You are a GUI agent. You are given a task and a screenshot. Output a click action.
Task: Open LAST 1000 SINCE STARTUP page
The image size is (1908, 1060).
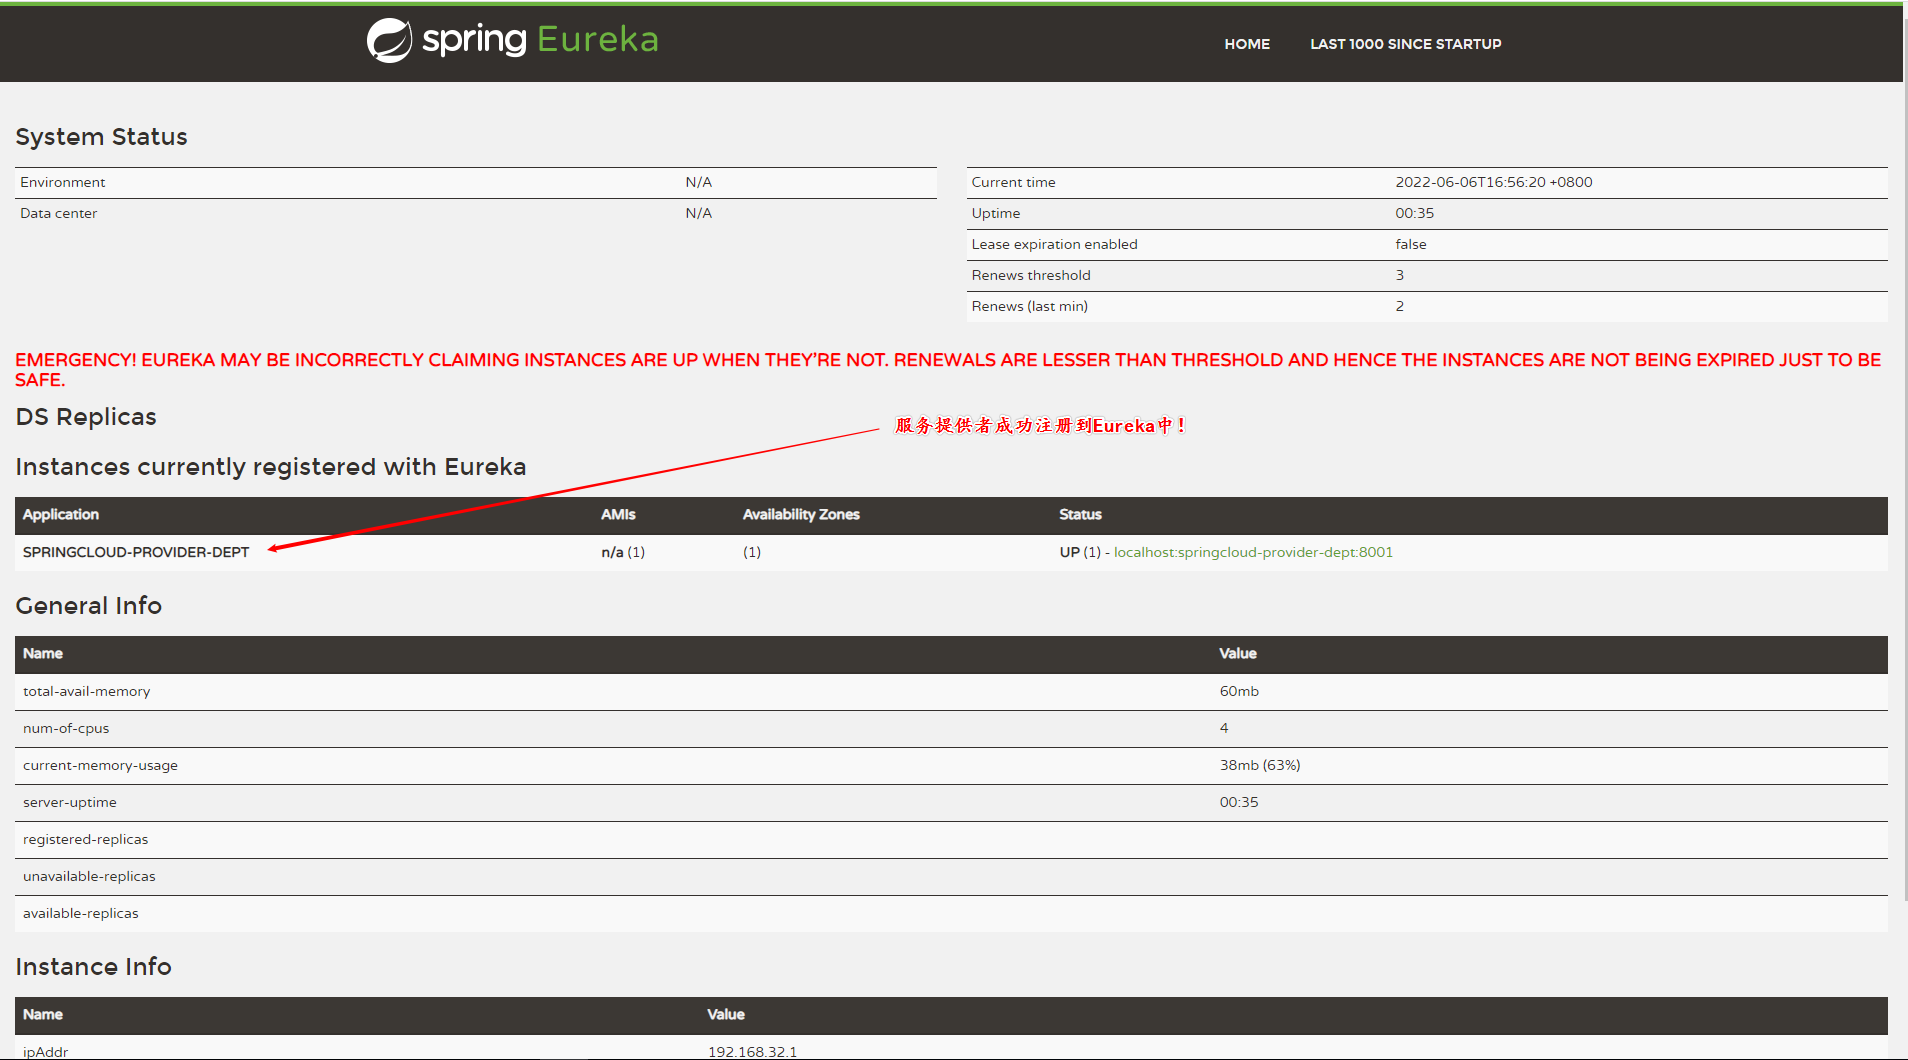pos(1405,44)
